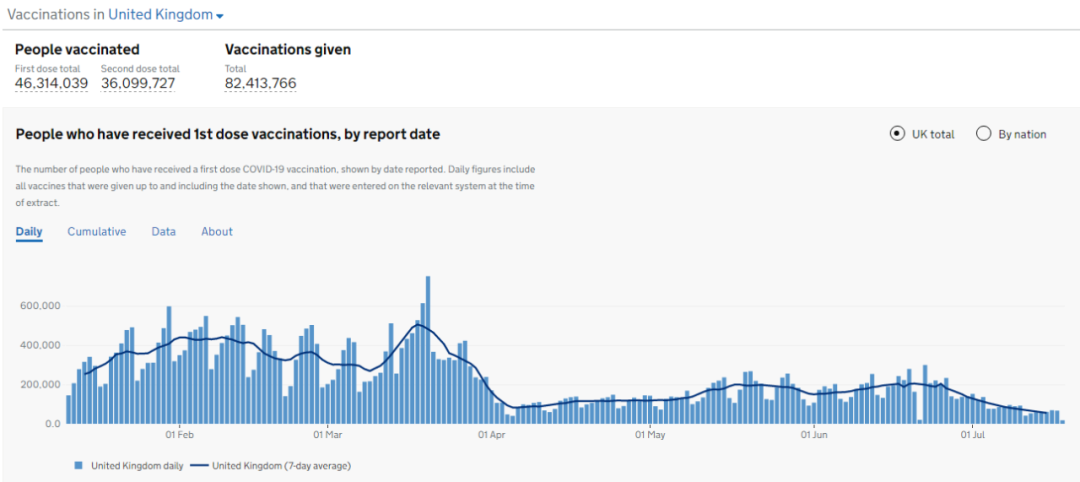Select the By nation radio button
This screenshot has width=1080, height=482.
tap(984, 134)
